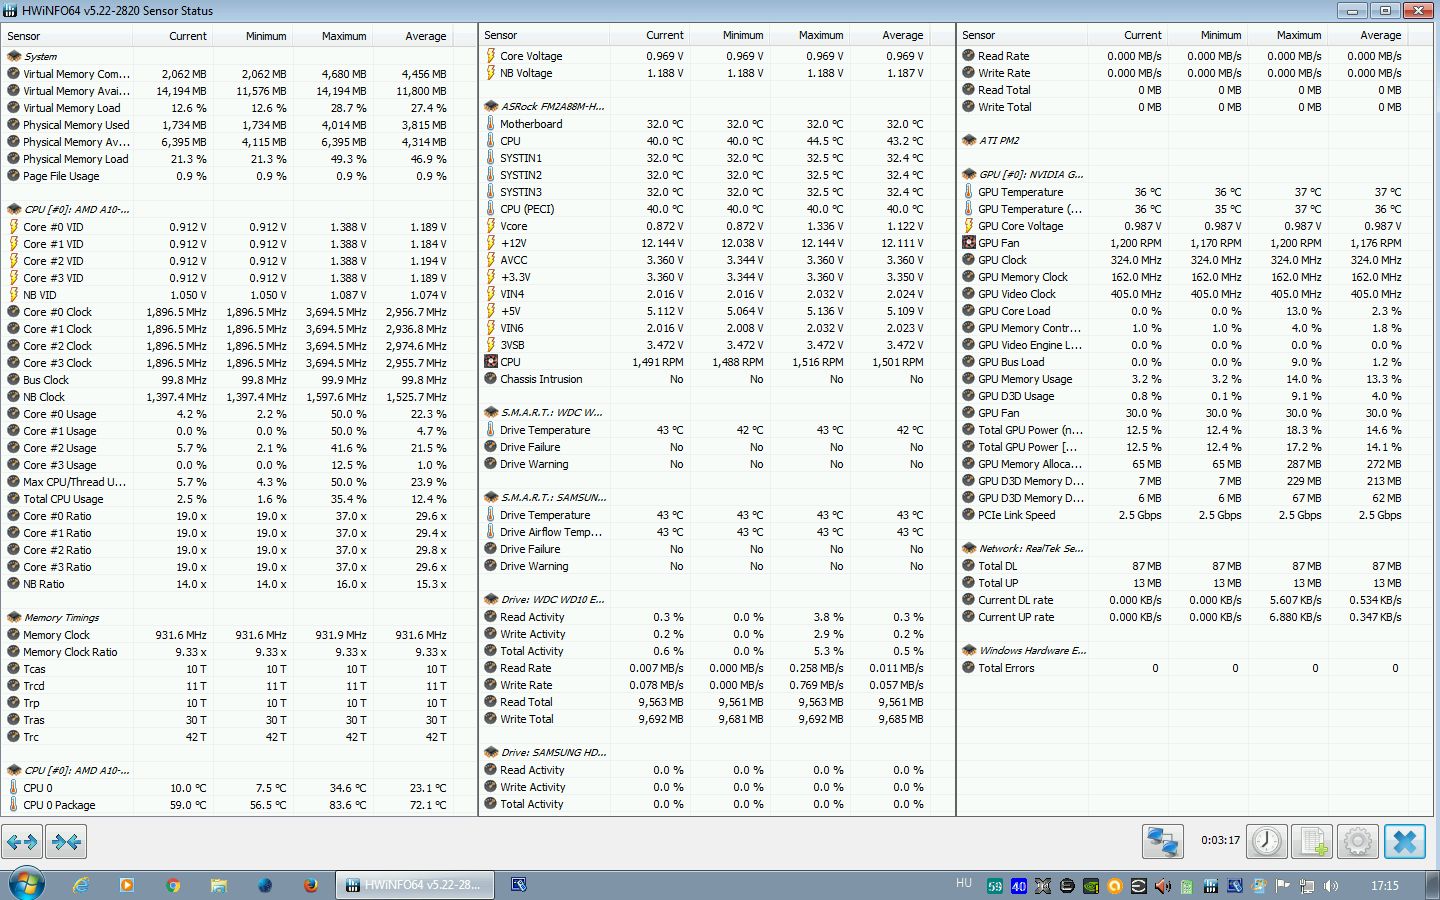
Task: Open Google Chrome from the taskbar
Action: click(x=173, y=885)
